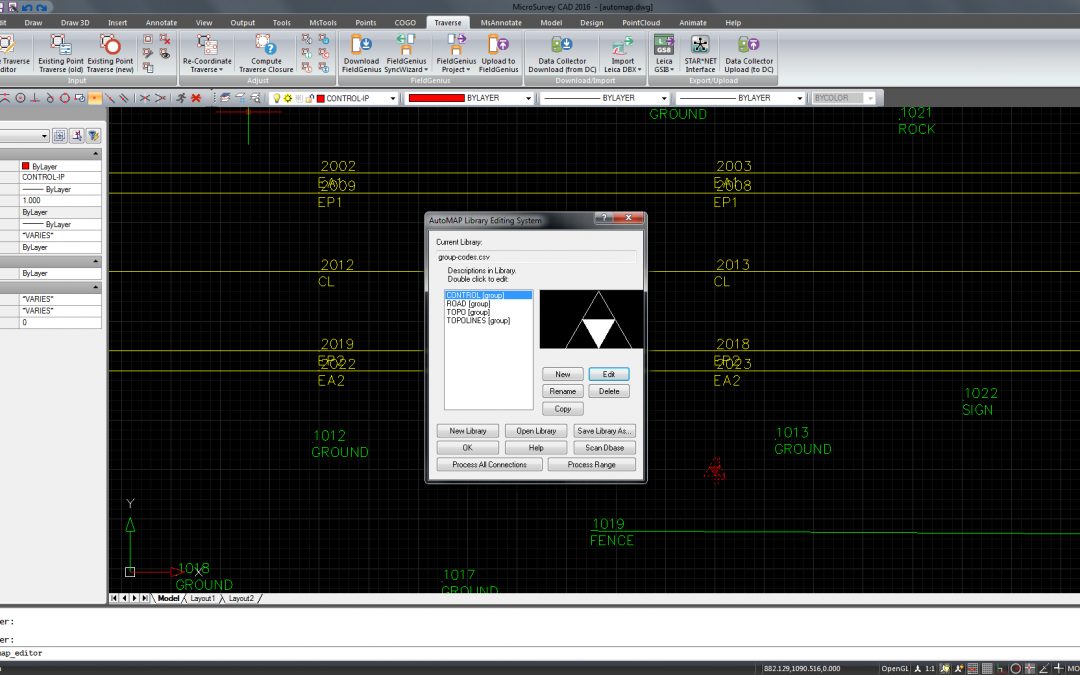Click Data Collector Upload (to DC) icon
The height and width of the screenshot is (675, 1080).
[x=749, y=44]
